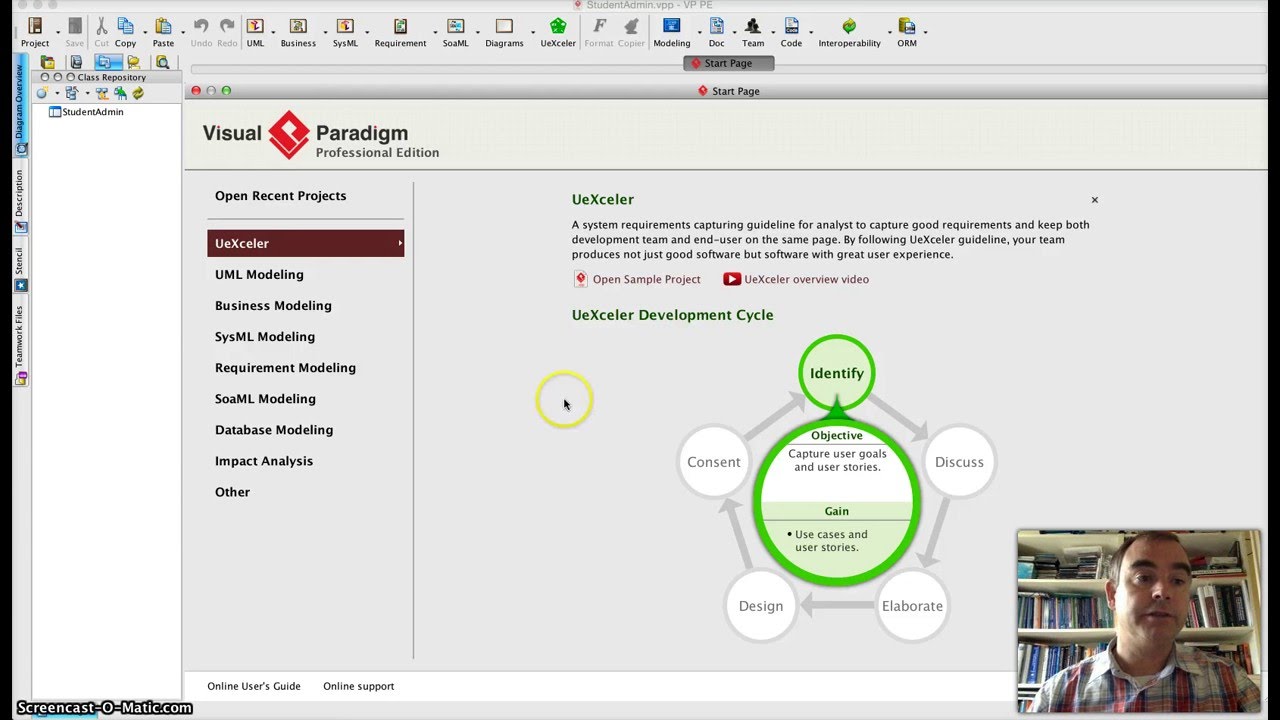1280x720 pixels.
Task: Select Impact Analysis in the start page list
Action: tap(264, 460)
